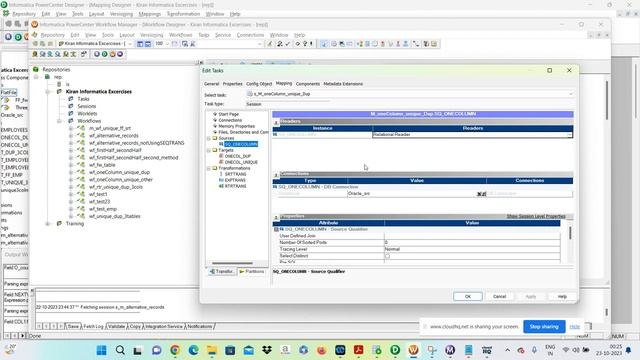Select SRTTRANS transformation
Screen dimensions: 640x360
[x=236, y=174]
